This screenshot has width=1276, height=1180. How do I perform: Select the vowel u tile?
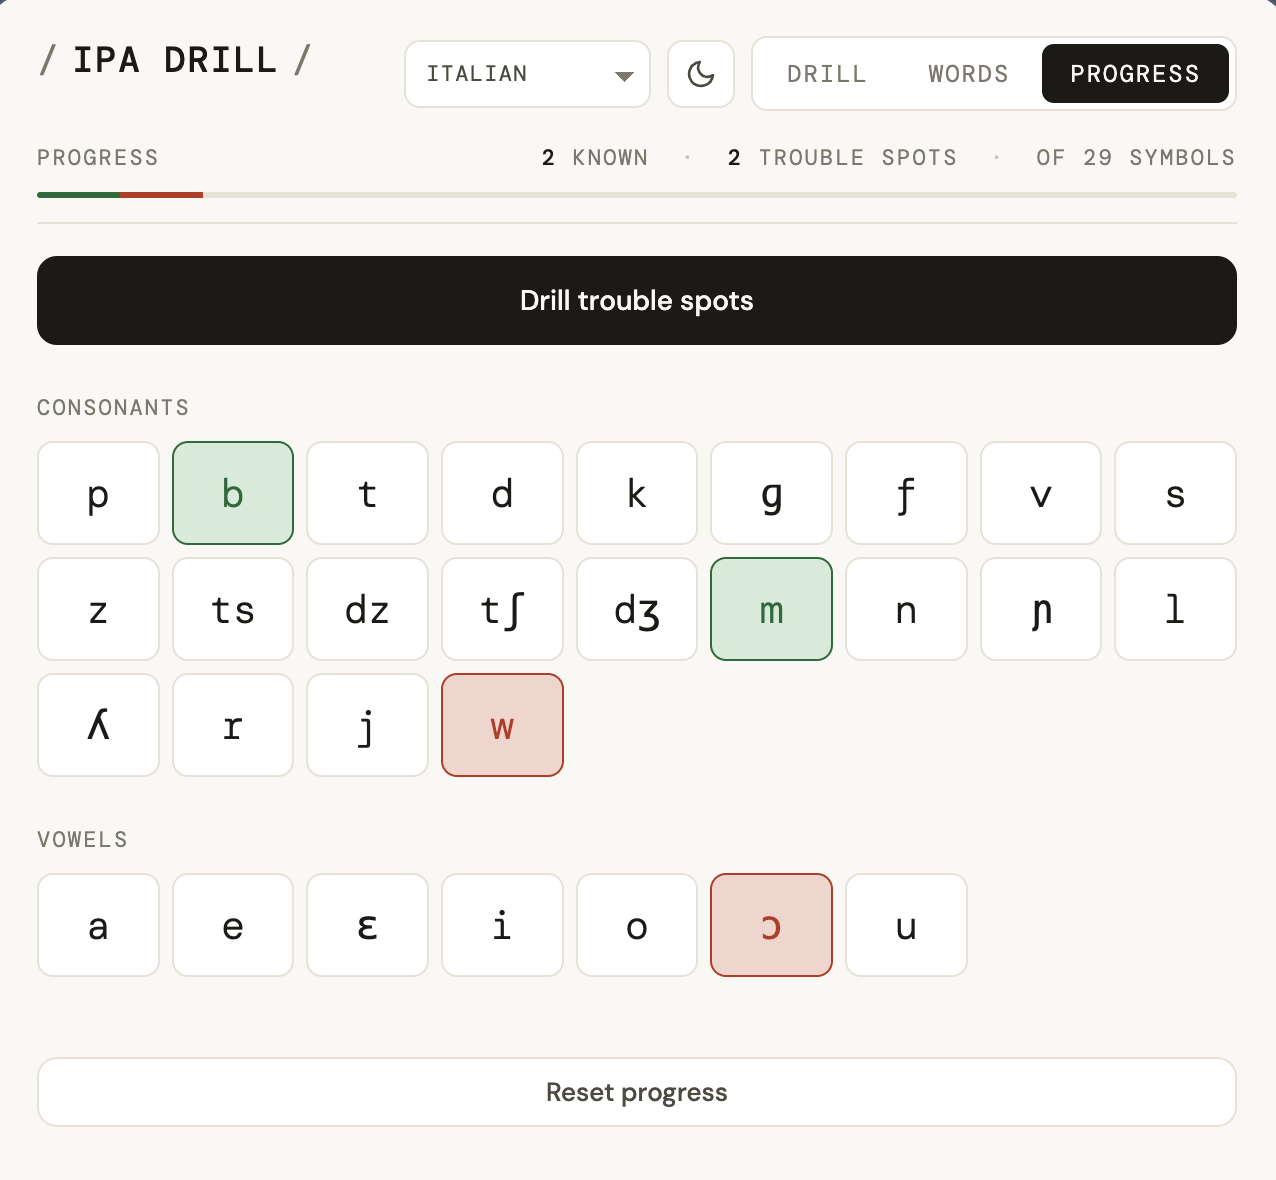[x=906, y=925]
